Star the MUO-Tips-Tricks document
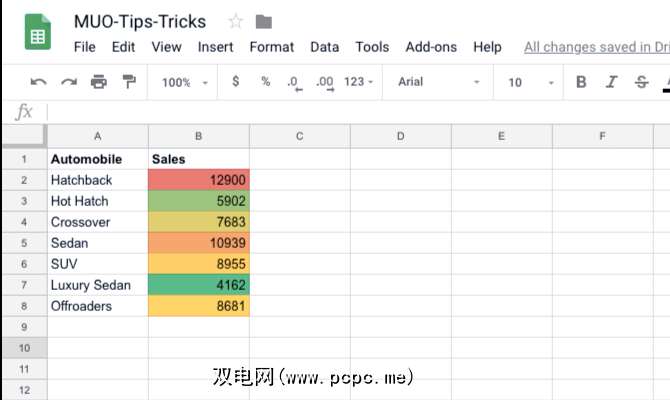670x400 pixels. [x=236, y=21]
